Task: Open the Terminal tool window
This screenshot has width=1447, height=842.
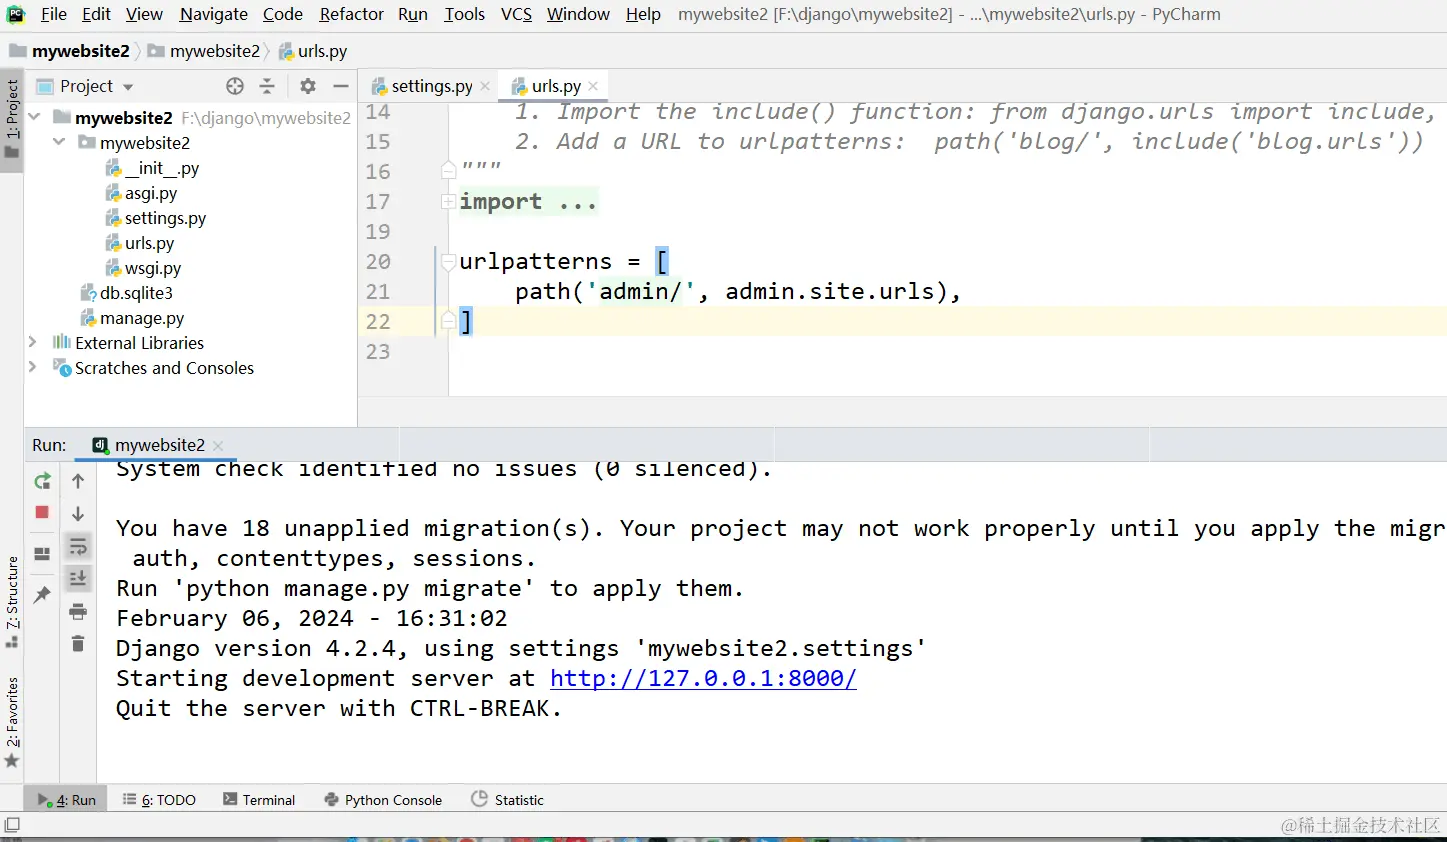Action: point(259,800)
